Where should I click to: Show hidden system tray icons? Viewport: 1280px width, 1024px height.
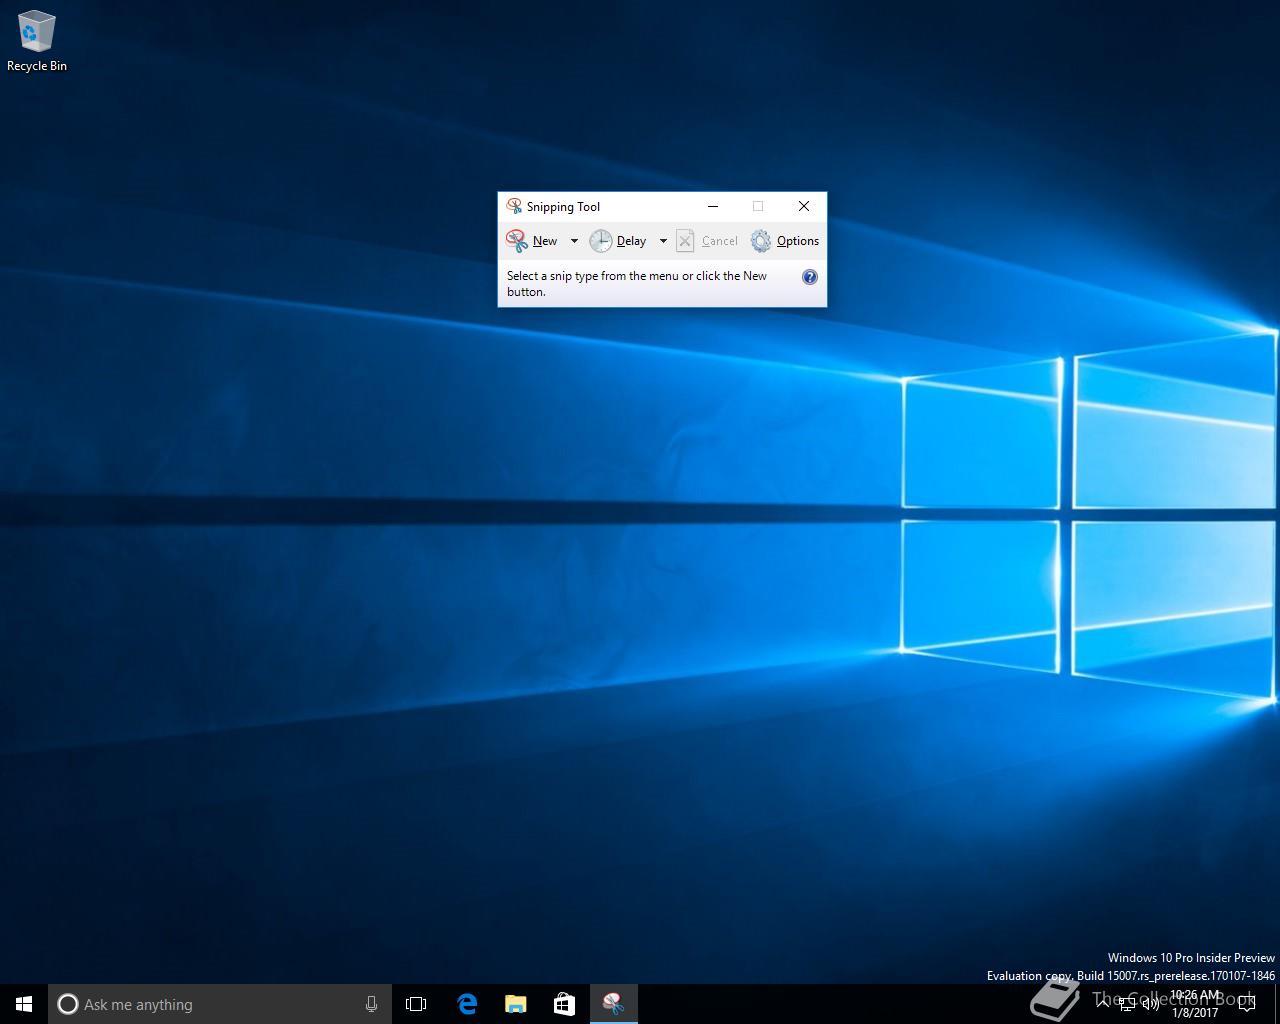pyautogui.click(x=1102, y=1004)
